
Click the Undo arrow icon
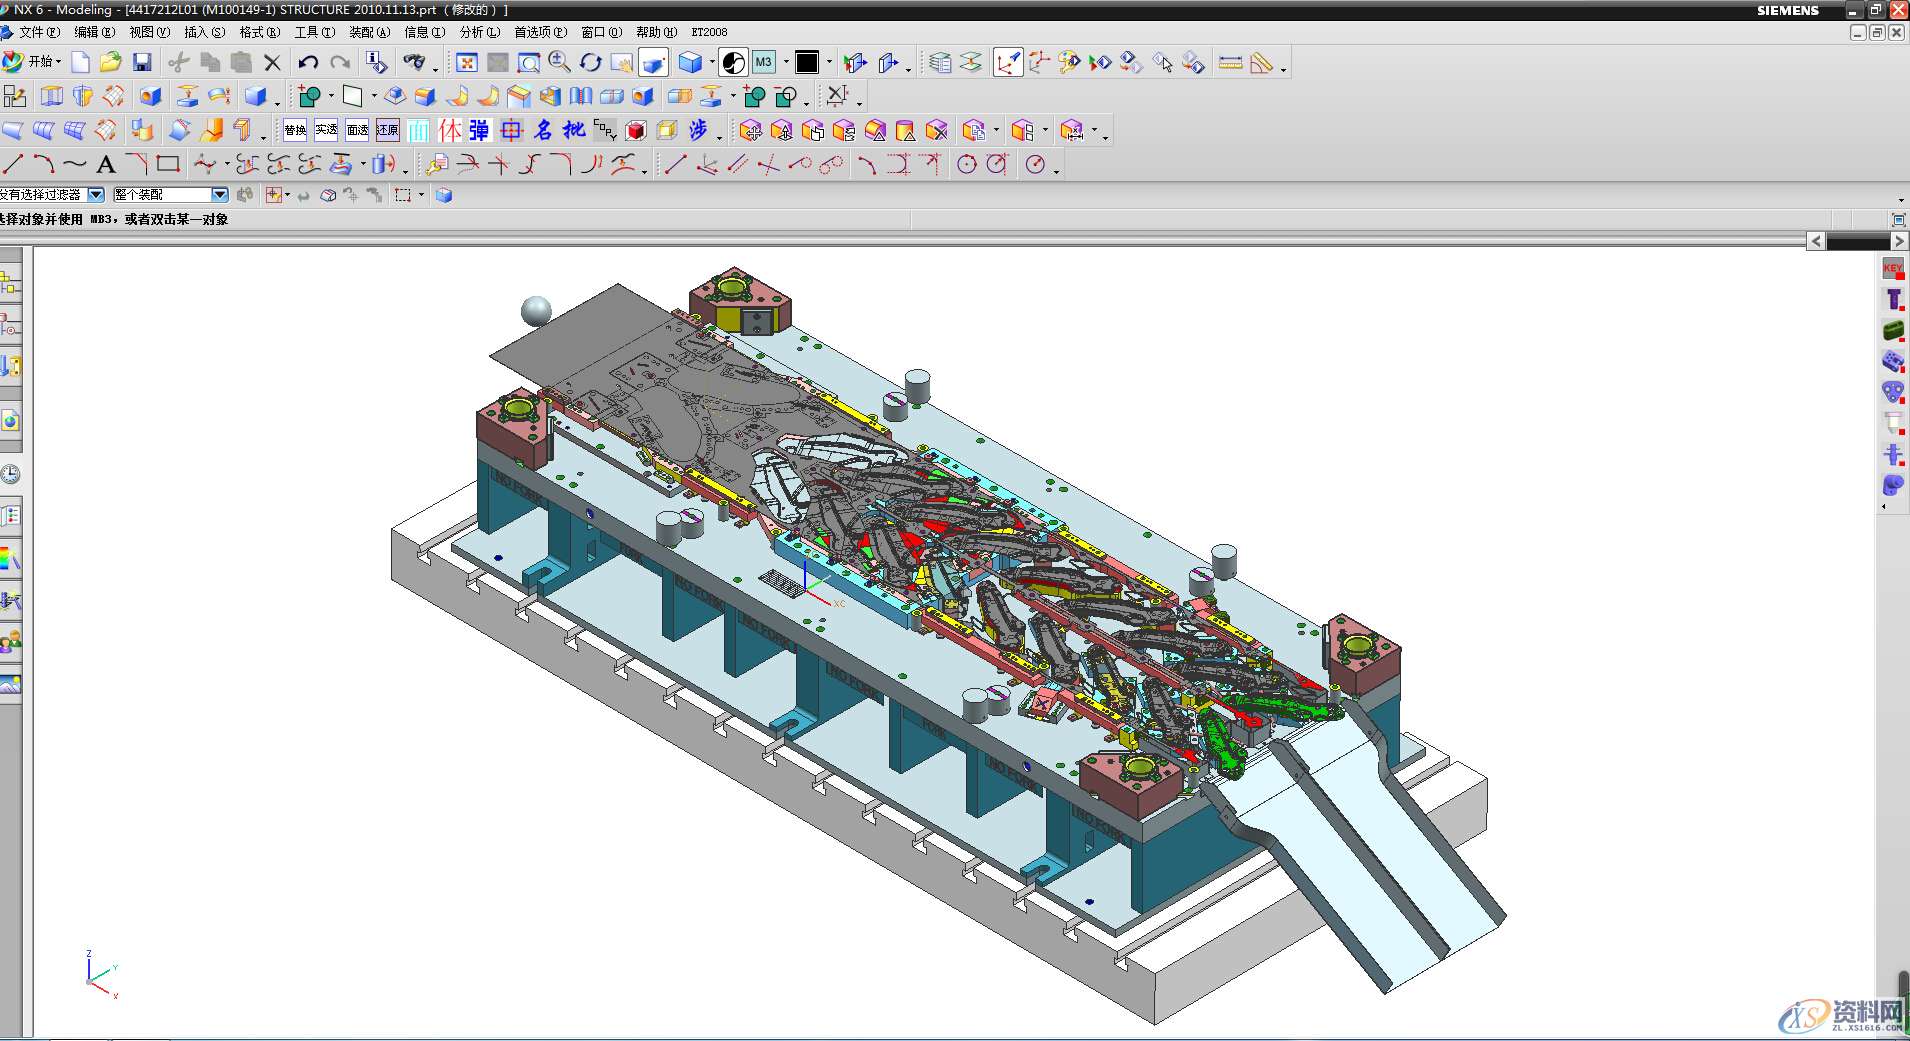tap(308, 63)
